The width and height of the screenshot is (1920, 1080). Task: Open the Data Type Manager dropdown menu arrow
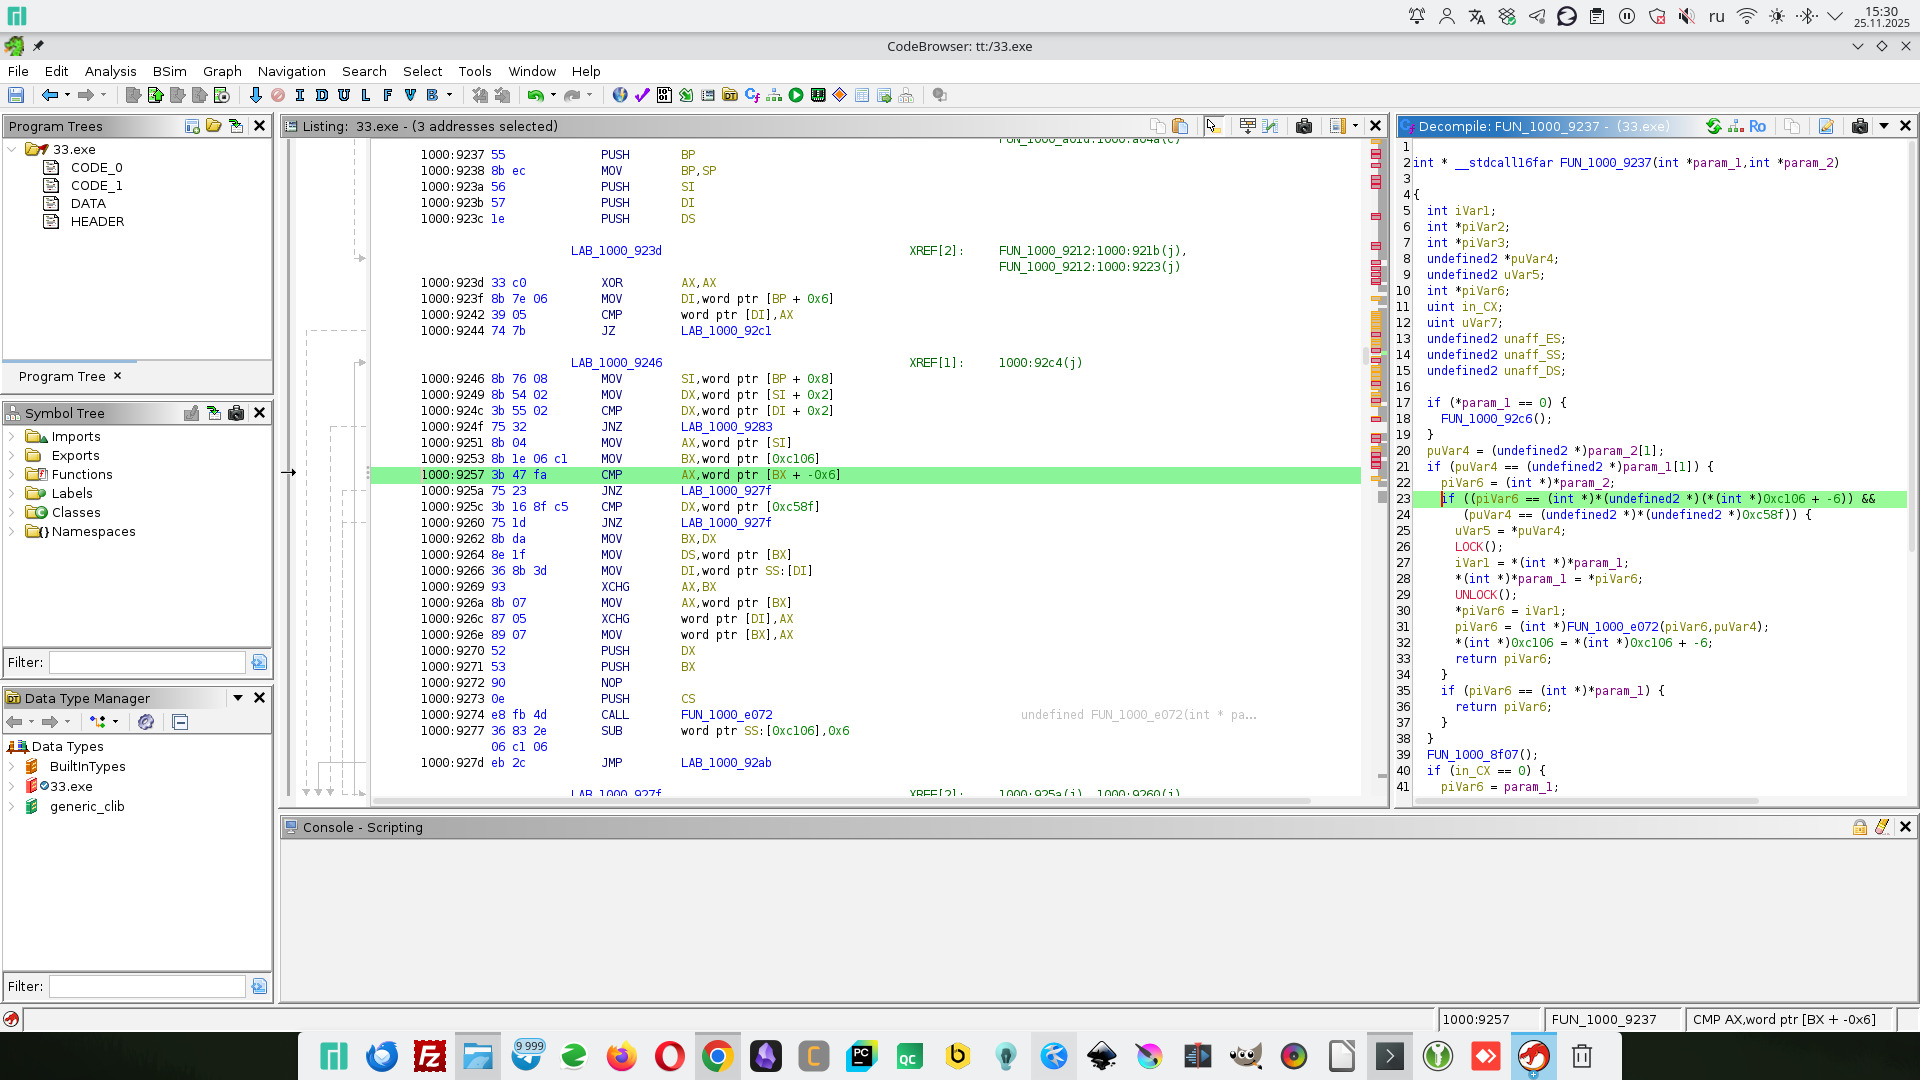[x=238, y=698]
